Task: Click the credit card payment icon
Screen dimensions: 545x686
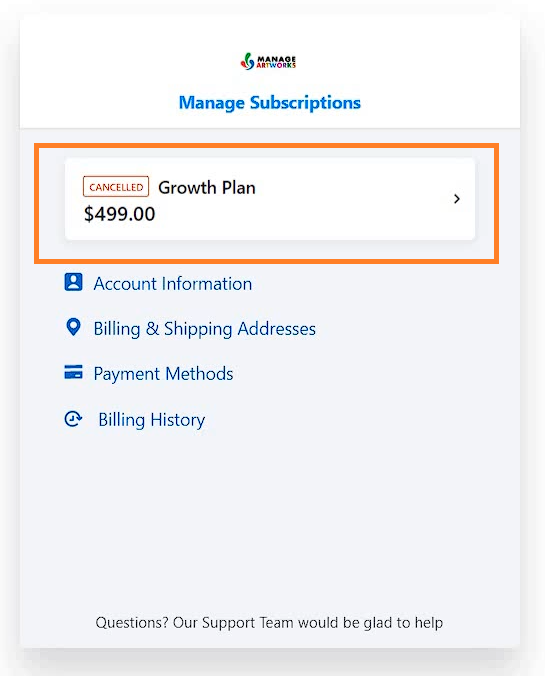Action: [73, 372]
